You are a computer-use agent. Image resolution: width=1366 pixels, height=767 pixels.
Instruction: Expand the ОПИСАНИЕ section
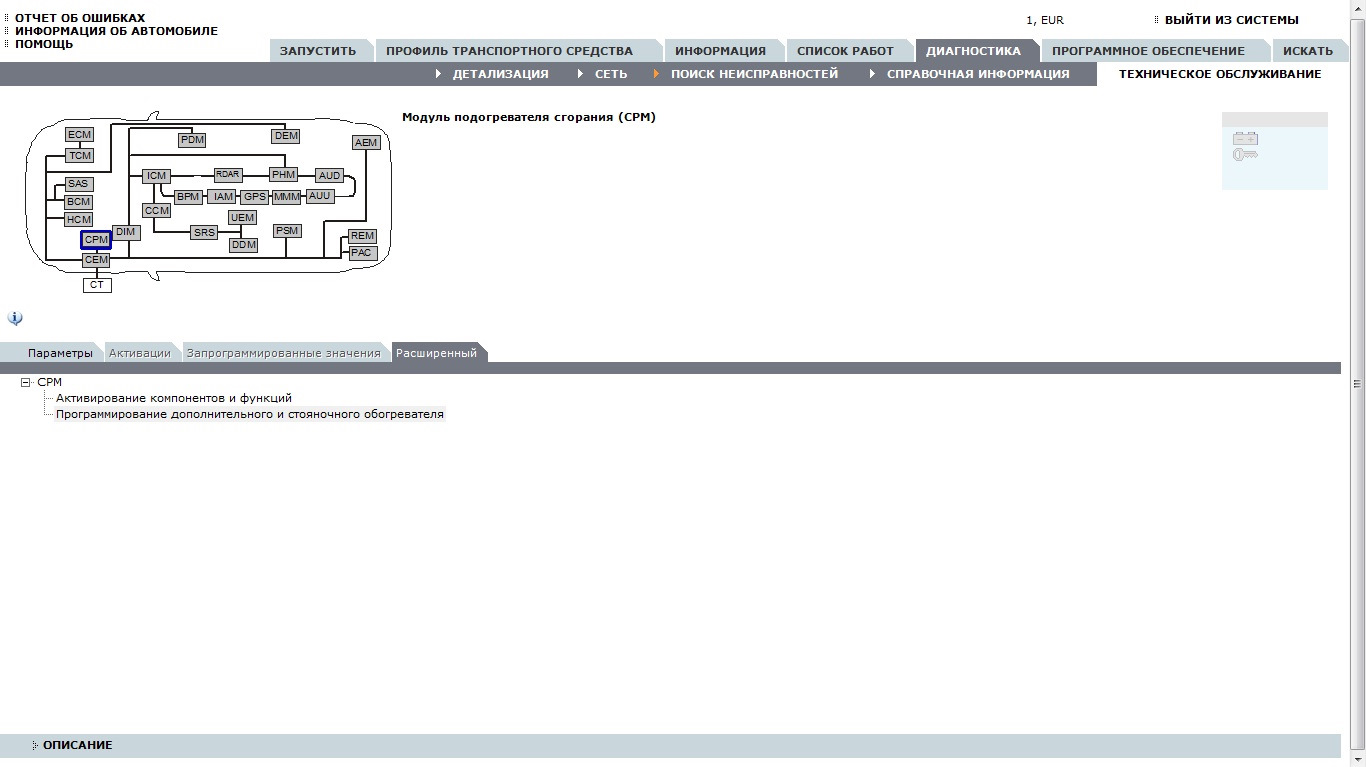pos(77,745)
